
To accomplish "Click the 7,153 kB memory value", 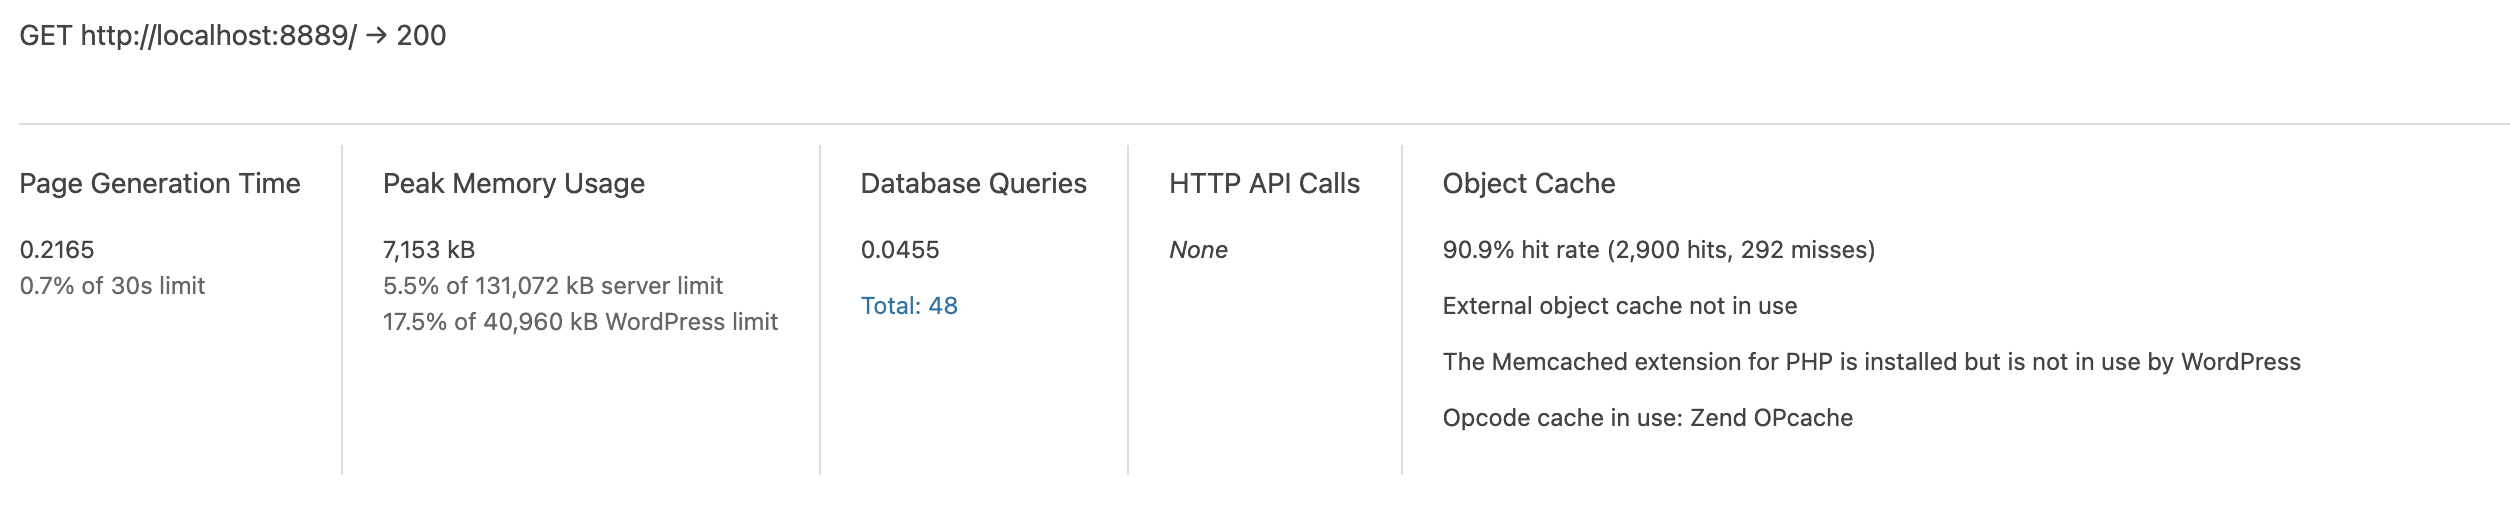I will point(429,250).
